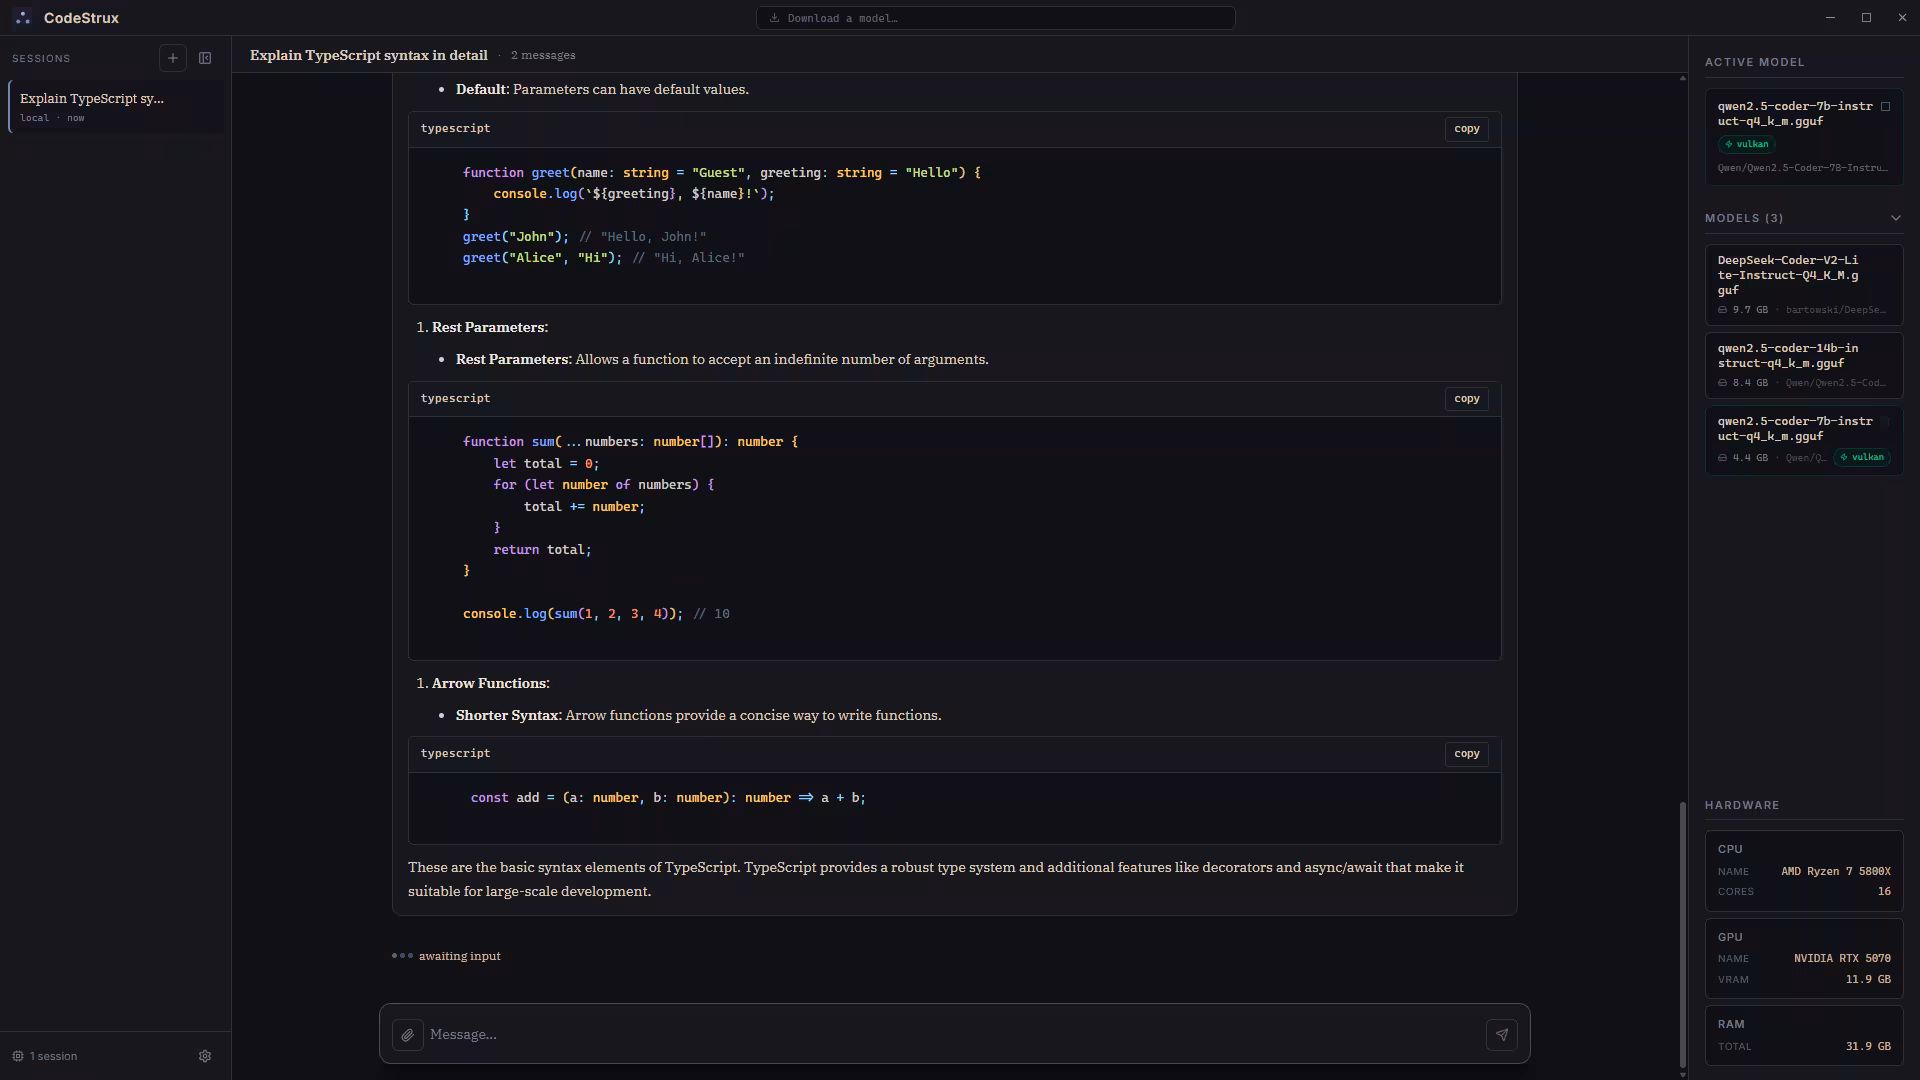Collapse the Models (3) list chevron

pyautogui.click(x=1895, y=218)
